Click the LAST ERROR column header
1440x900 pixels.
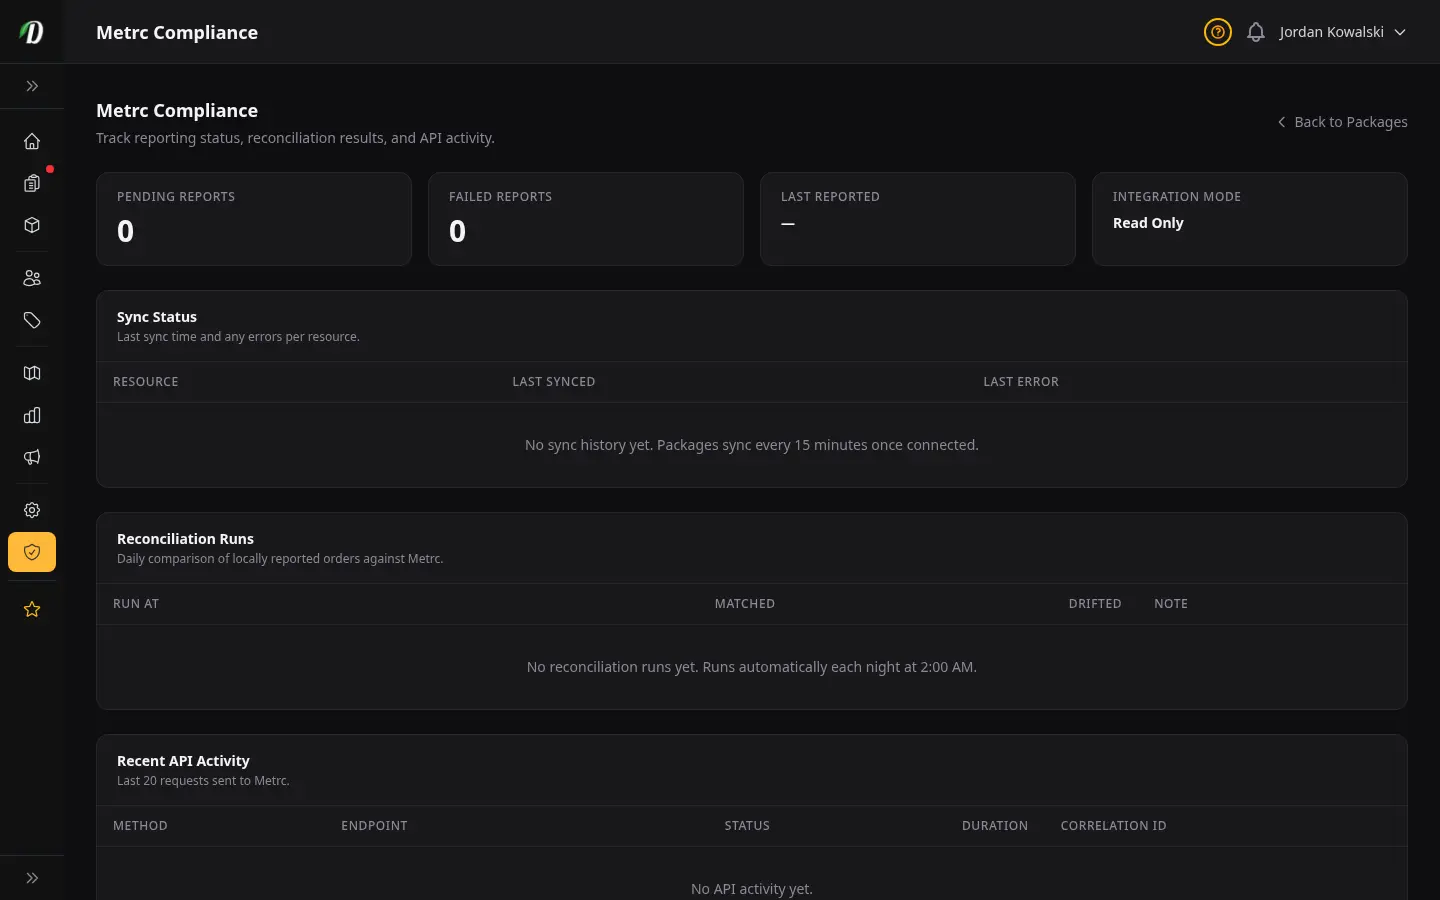[1021, 382]
